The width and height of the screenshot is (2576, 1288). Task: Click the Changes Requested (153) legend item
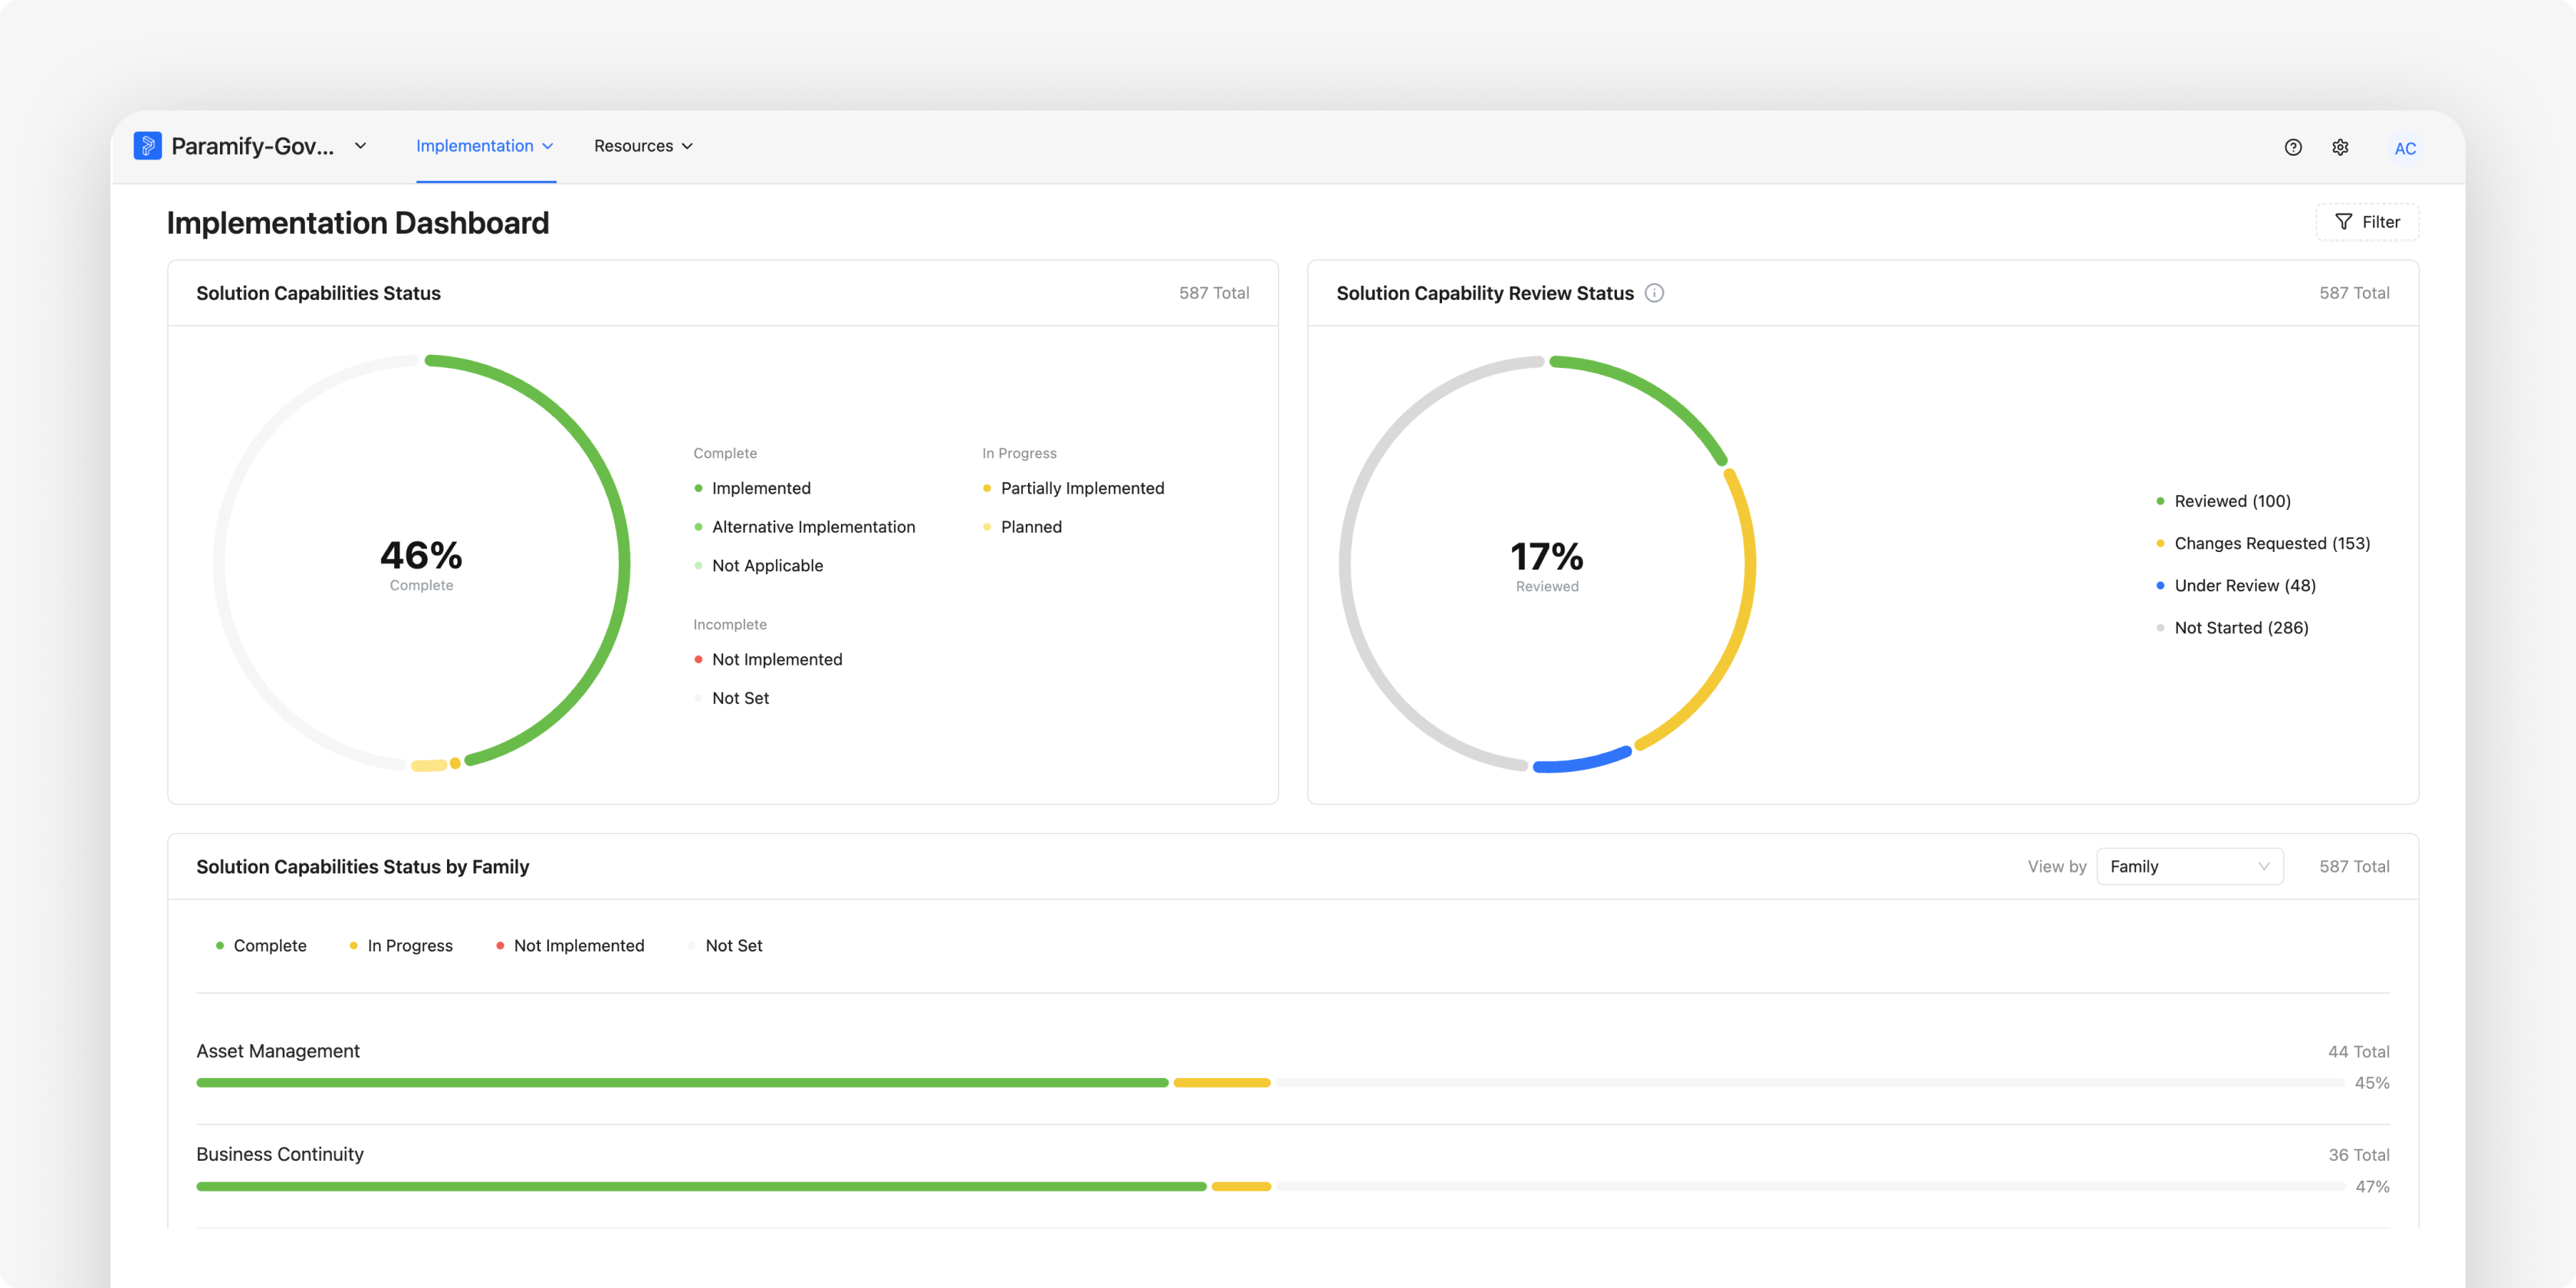[2262, 543]
